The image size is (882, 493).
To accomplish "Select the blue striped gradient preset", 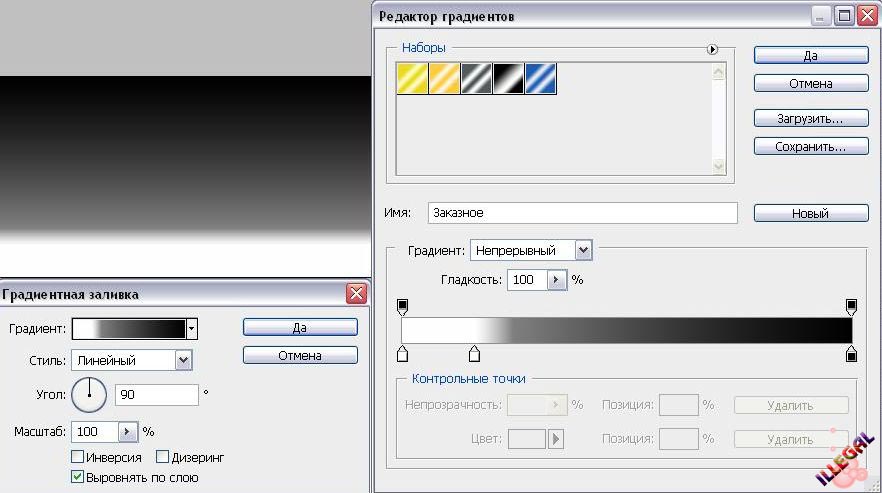I will click(541, 79).
